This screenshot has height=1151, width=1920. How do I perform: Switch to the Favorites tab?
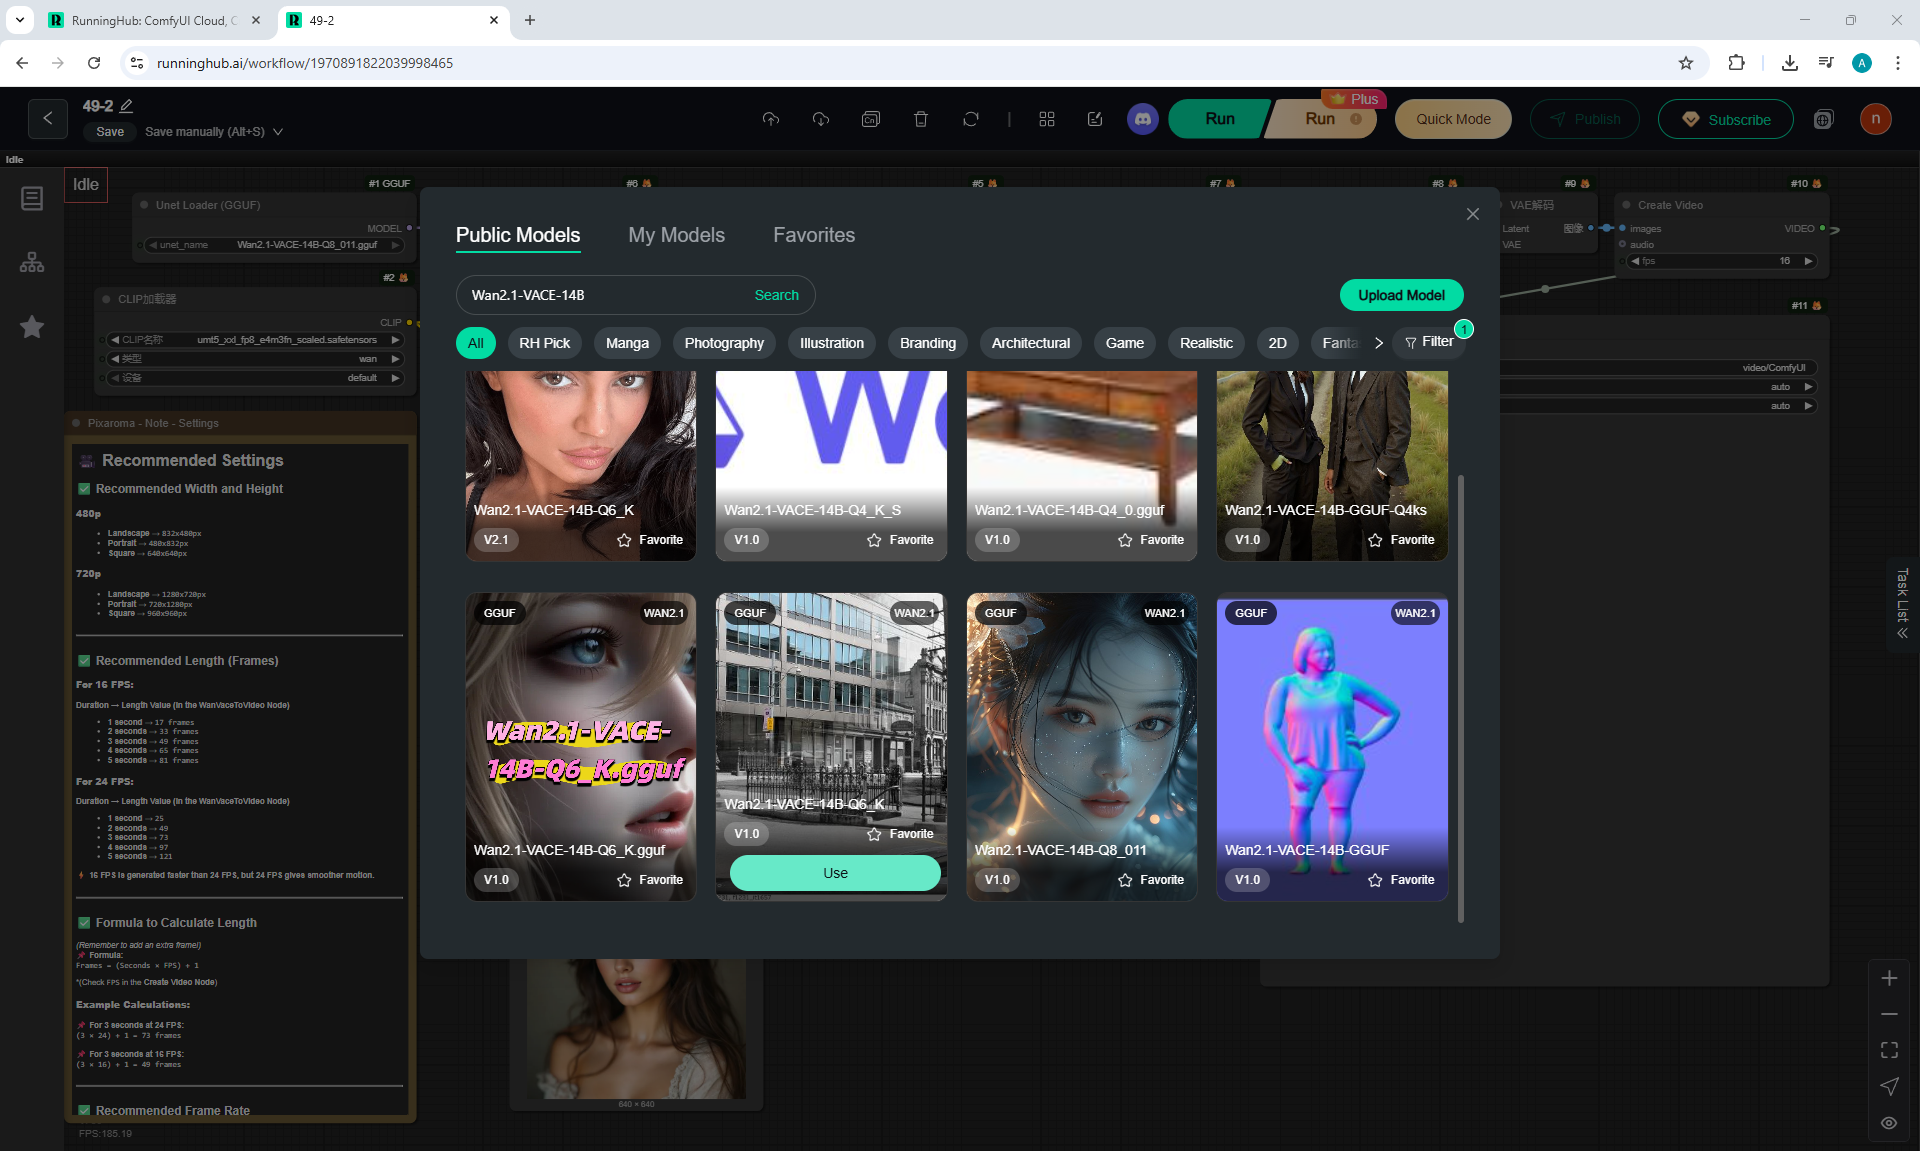pos(813,235)
